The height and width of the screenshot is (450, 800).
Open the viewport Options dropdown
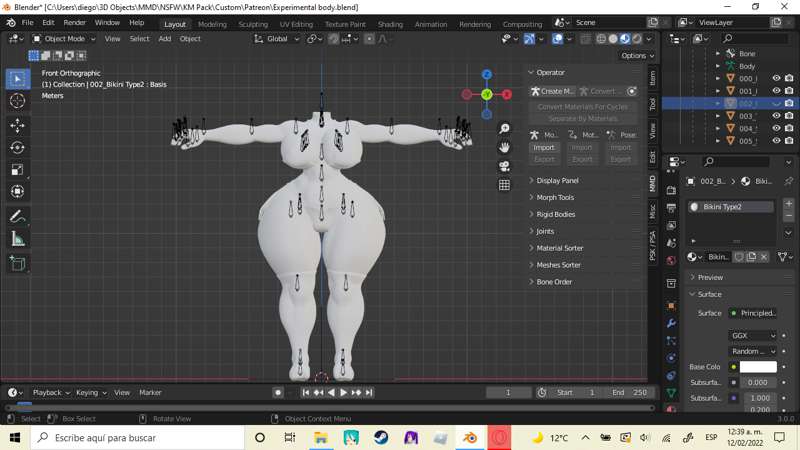637,56
